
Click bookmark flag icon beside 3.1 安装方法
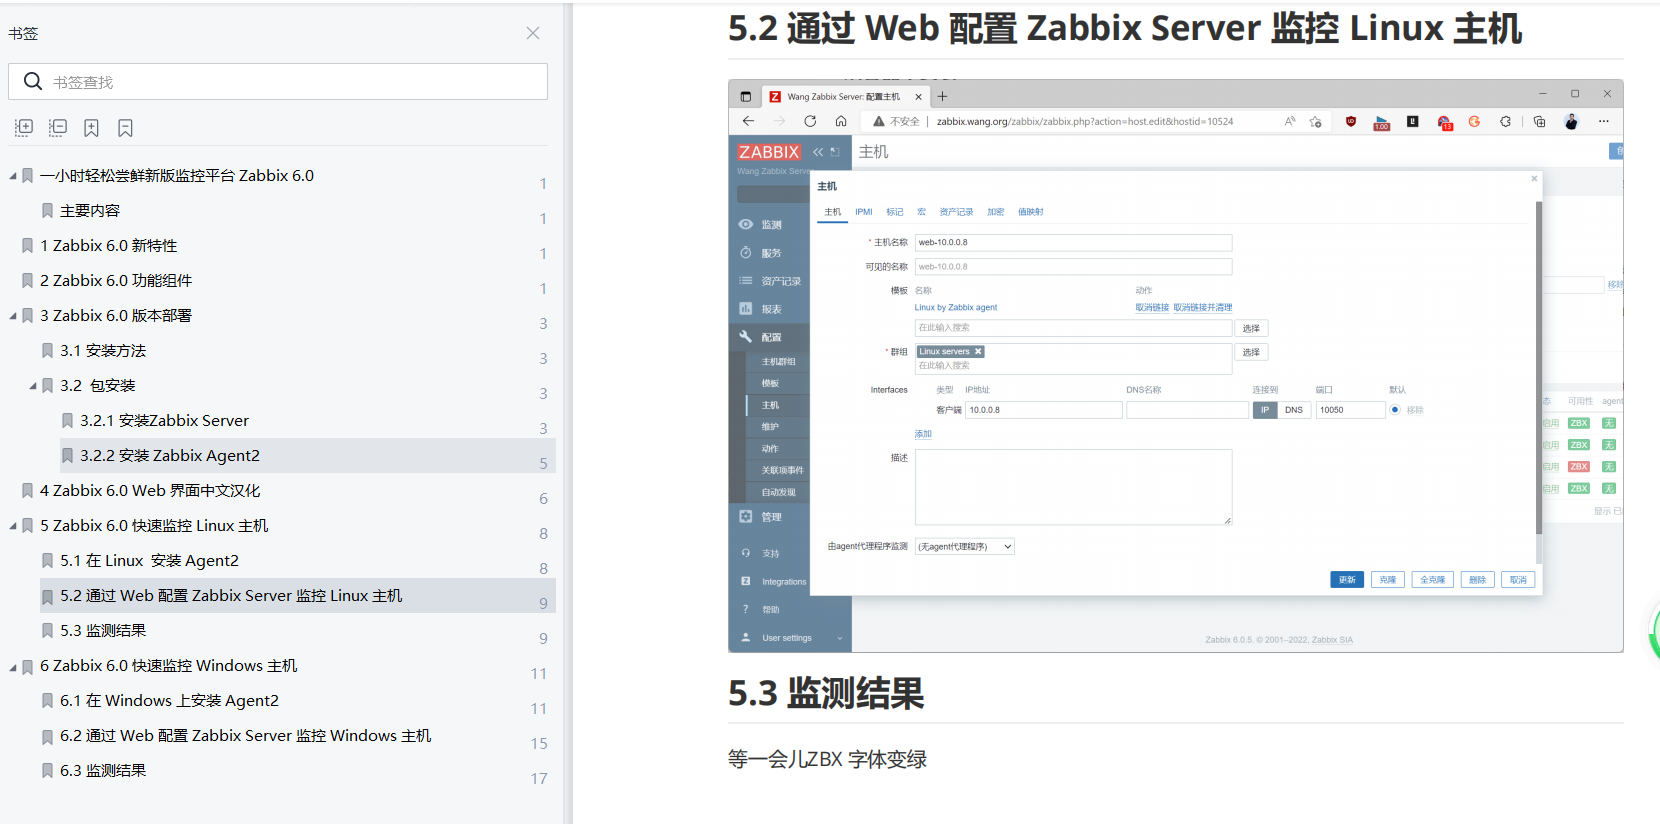point(47,351)
